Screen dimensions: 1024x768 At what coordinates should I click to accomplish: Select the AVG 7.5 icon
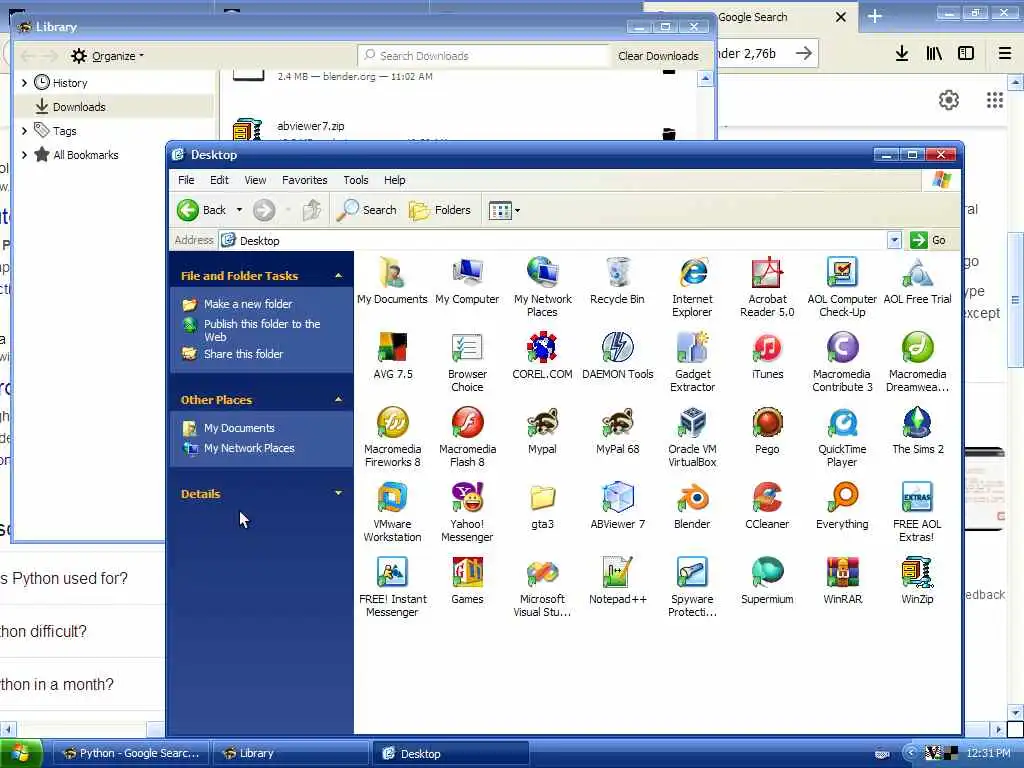(x=392, y=356)
